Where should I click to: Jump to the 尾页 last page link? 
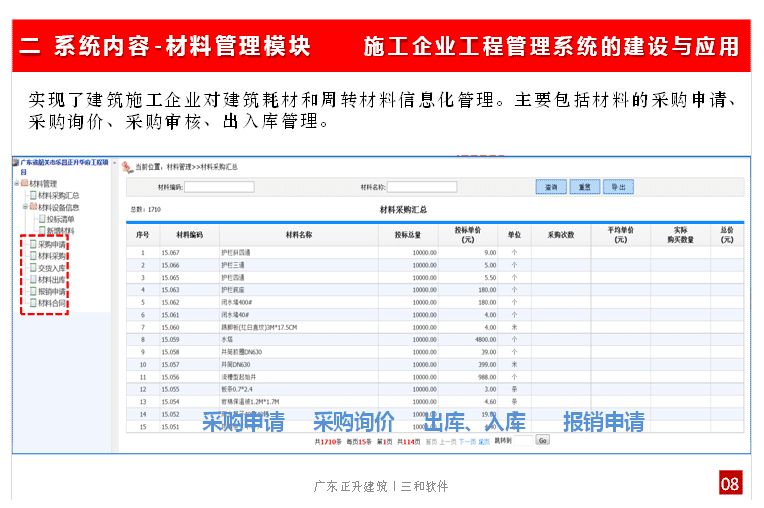pyautogui.click(x=484, y=442)
